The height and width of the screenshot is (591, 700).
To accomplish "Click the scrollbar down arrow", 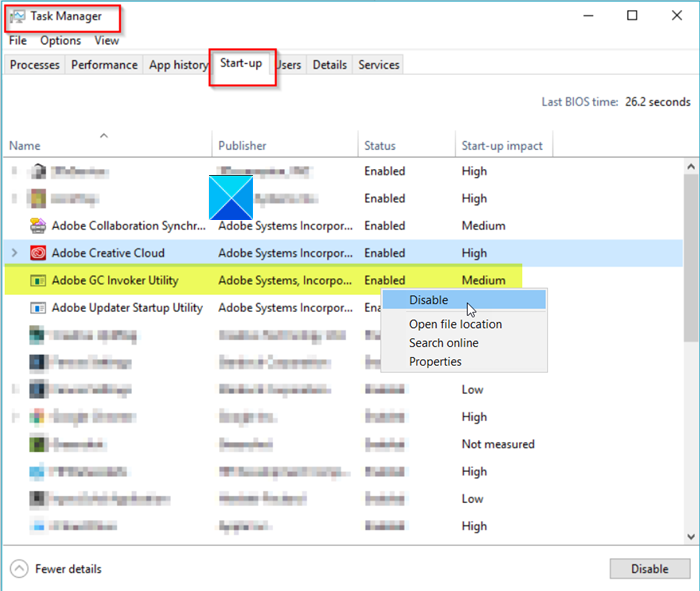I will 691,537.
